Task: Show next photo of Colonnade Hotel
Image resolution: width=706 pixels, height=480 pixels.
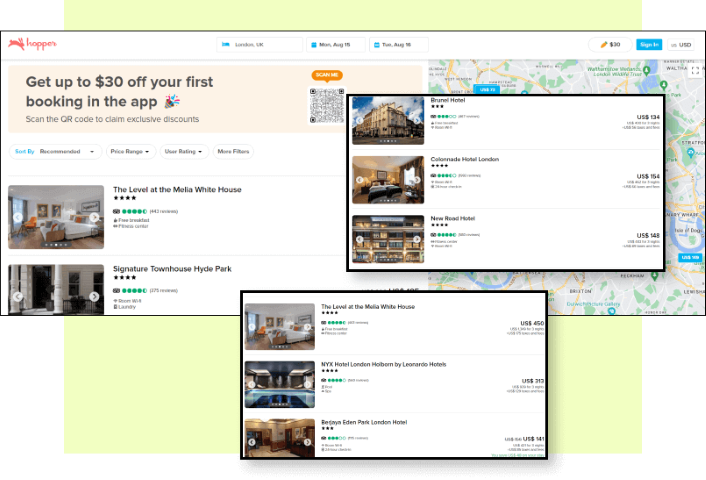Action: [417, 180]
